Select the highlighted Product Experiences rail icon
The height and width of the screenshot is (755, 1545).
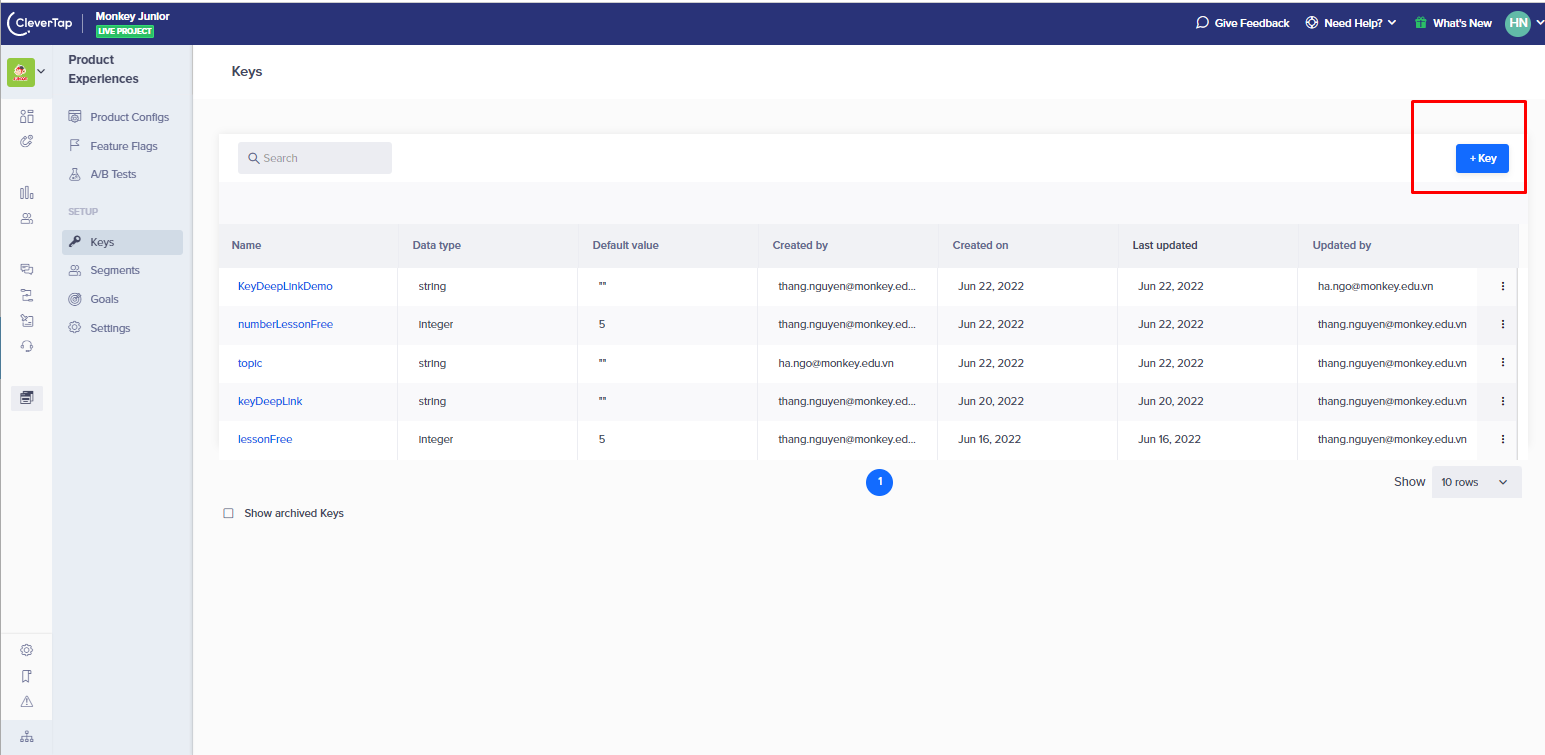pos(27,398)
